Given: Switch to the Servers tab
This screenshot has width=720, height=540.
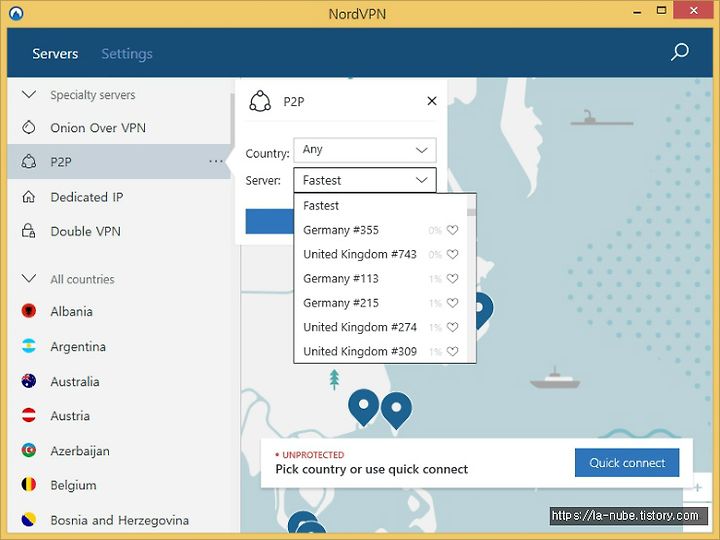Looking at the screenshot, I should [x=55, y=54].
